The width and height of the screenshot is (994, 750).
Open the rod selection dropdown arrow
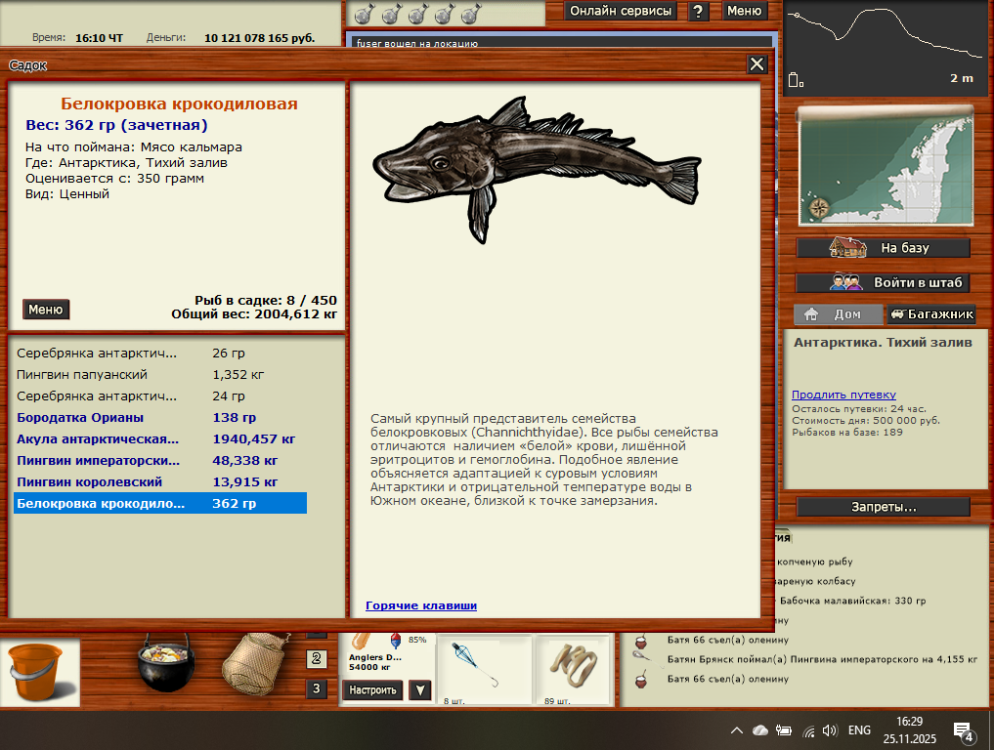[x=419, y=690]
